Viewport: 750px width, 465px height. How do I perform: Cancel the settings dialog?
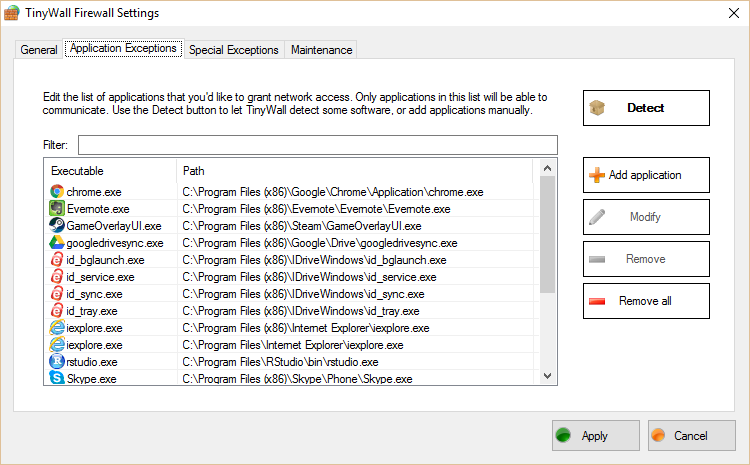point(692,435)
